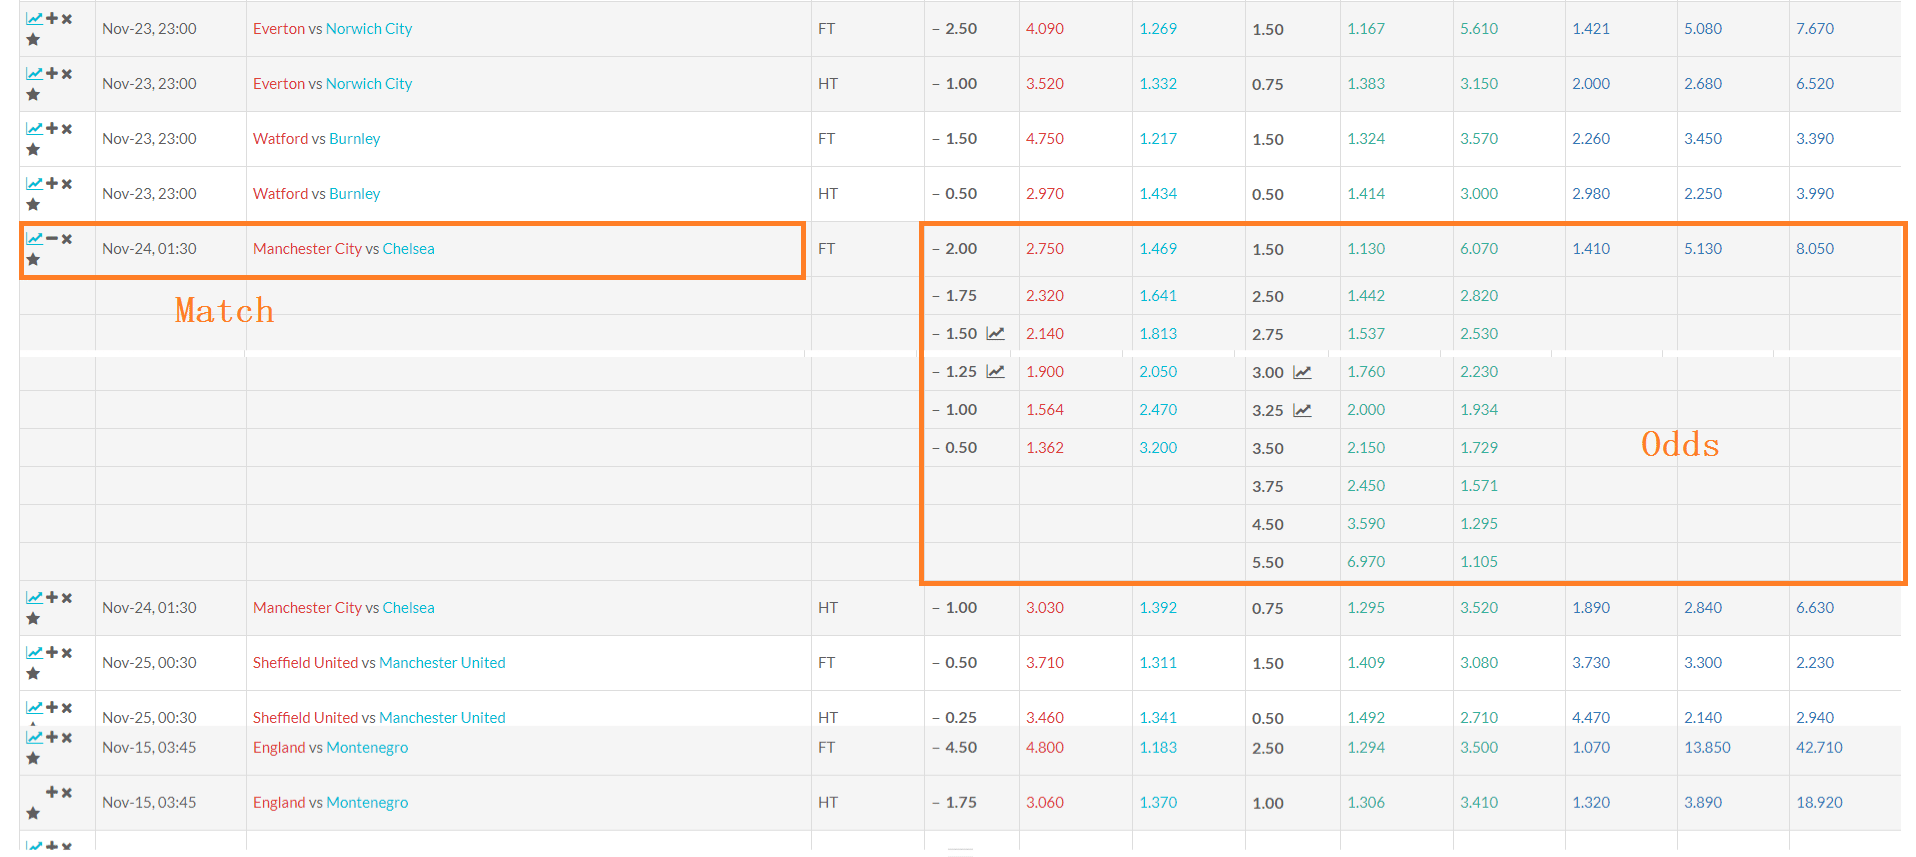Open Manchester City link in the FT row

(x=307, y=249)
